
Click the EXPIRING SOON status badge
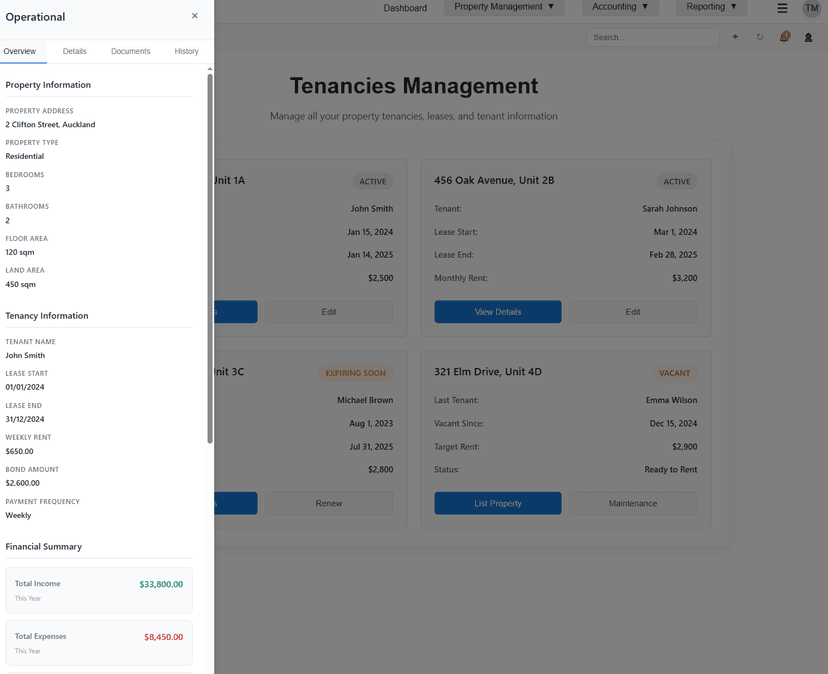pyautogui.click(x=355, y=373)
